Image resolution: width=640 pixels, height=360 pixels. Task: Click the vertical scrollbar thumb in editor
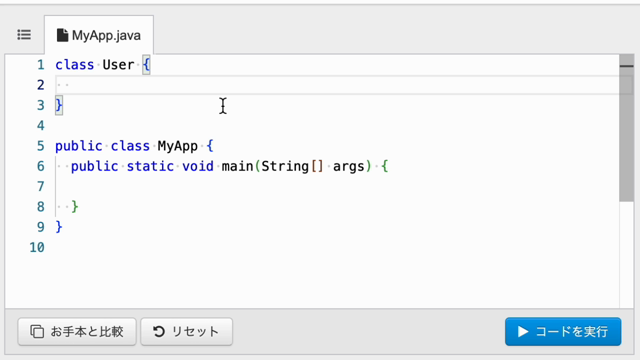click(626, 129)
